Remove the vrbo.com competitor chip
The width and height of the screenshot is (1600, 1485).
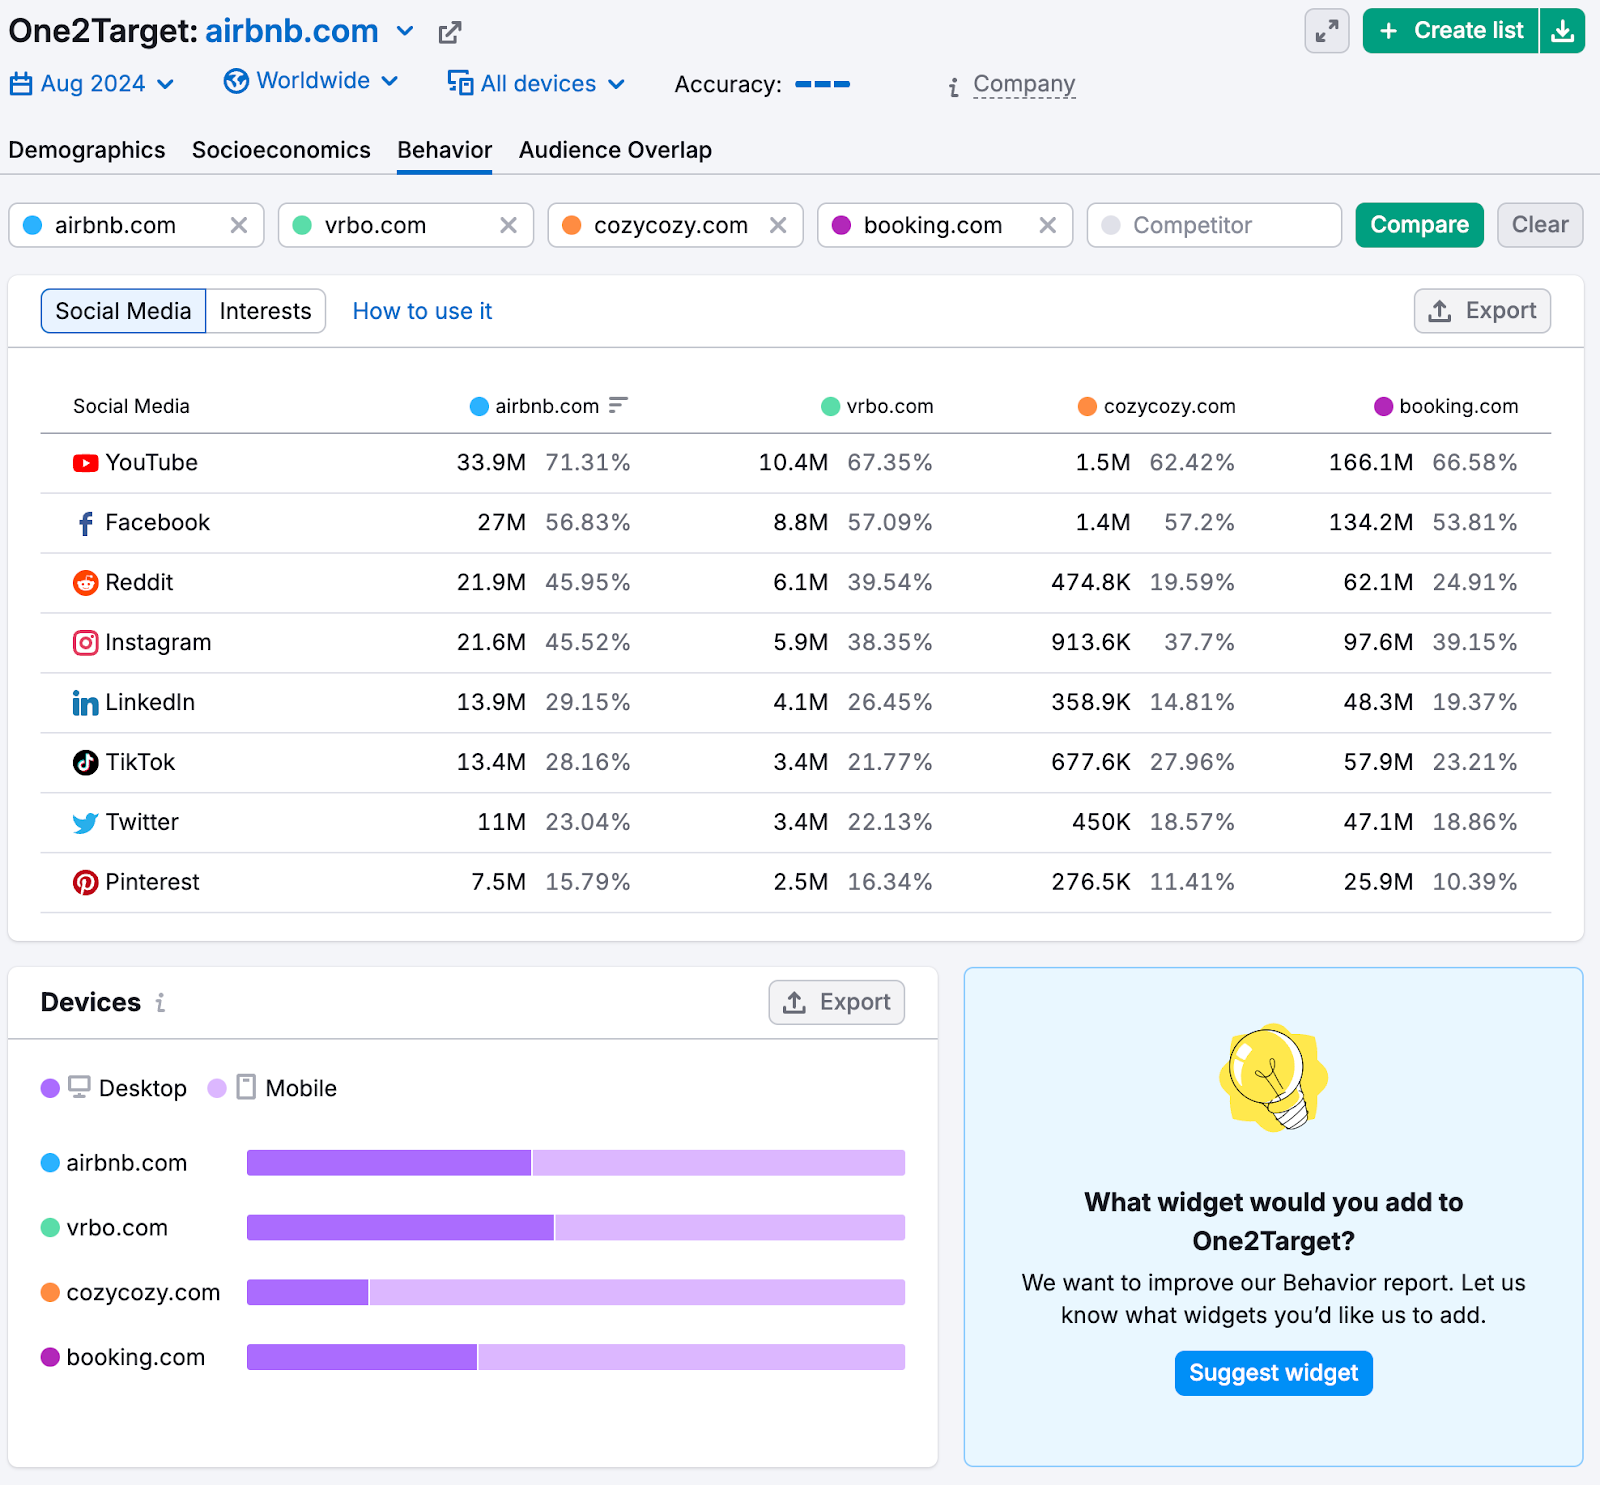(x=508, y=225)
